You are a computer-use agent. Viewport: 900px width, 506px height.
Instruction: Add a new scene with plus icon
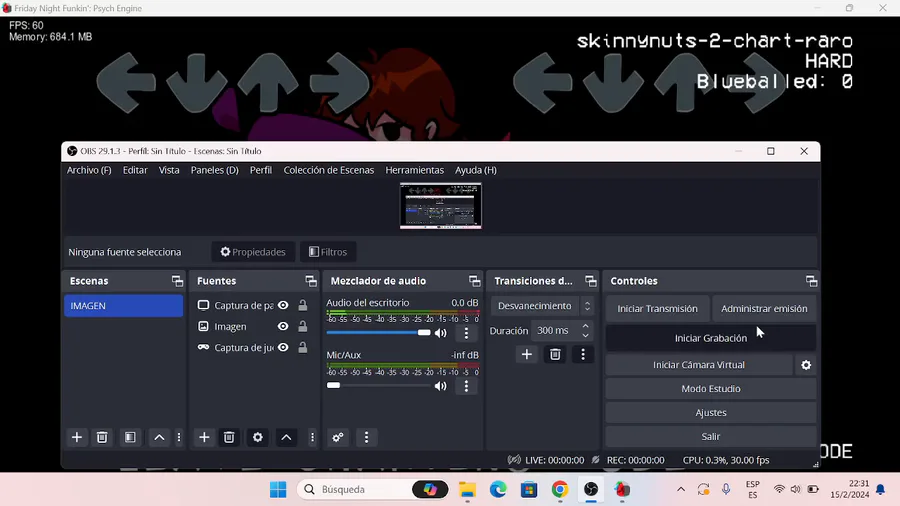coord(76,437)
